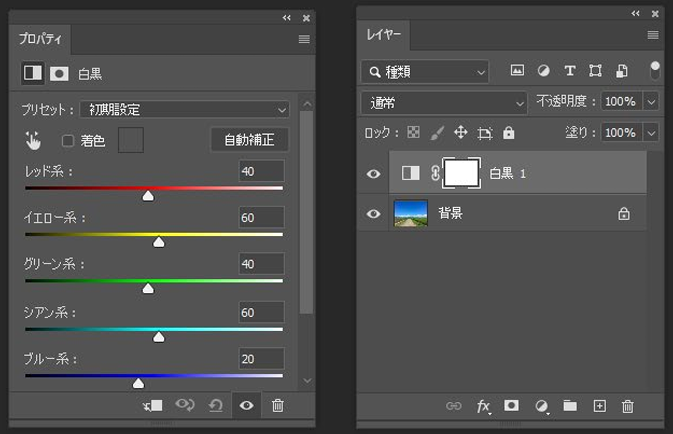
Task: Reset adjustment to defaults icon
Action: [x=215, y=405]
